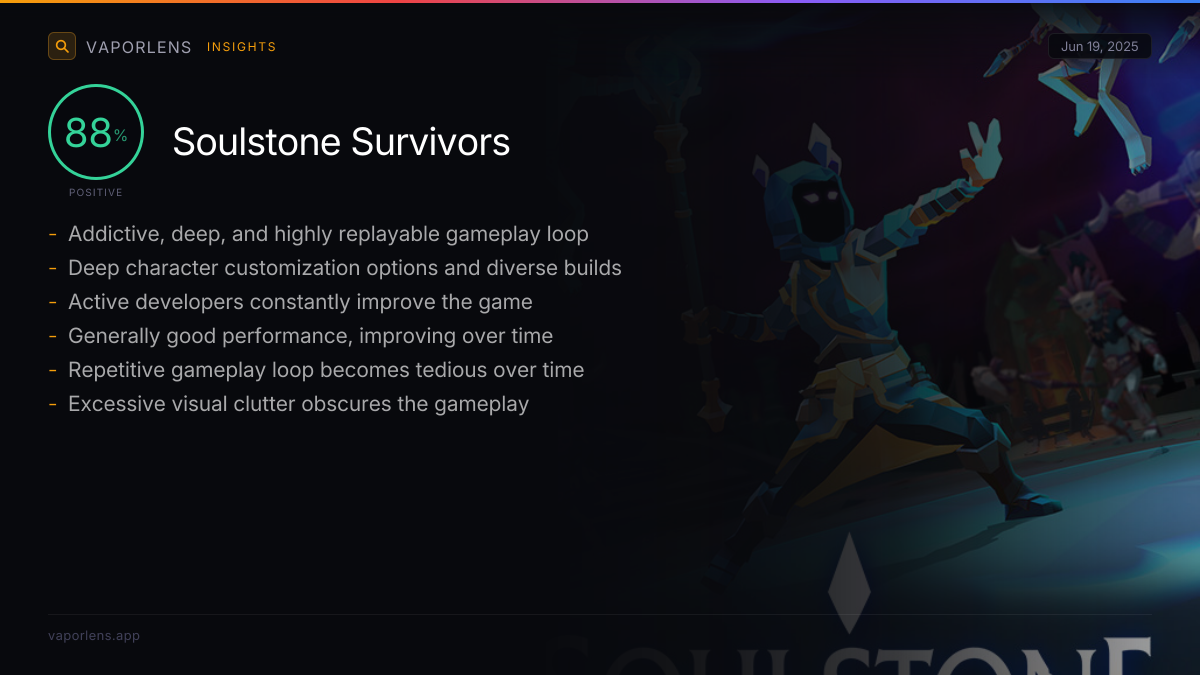Select the repetitive gameplay loop bullet
The height and width of the screenshot is (675, 1200).
pyautogui.click(x=326, y=370)
